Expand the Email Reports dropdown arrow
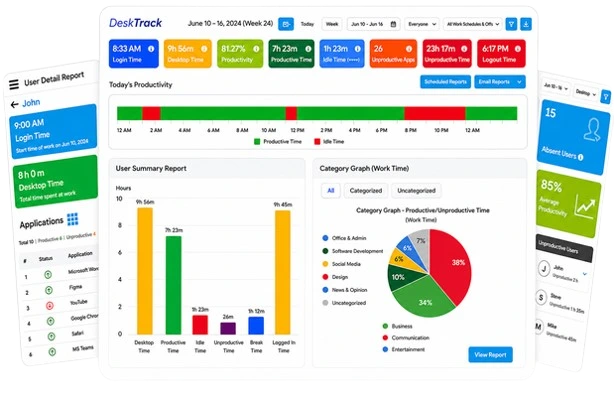 click(519, 82)
